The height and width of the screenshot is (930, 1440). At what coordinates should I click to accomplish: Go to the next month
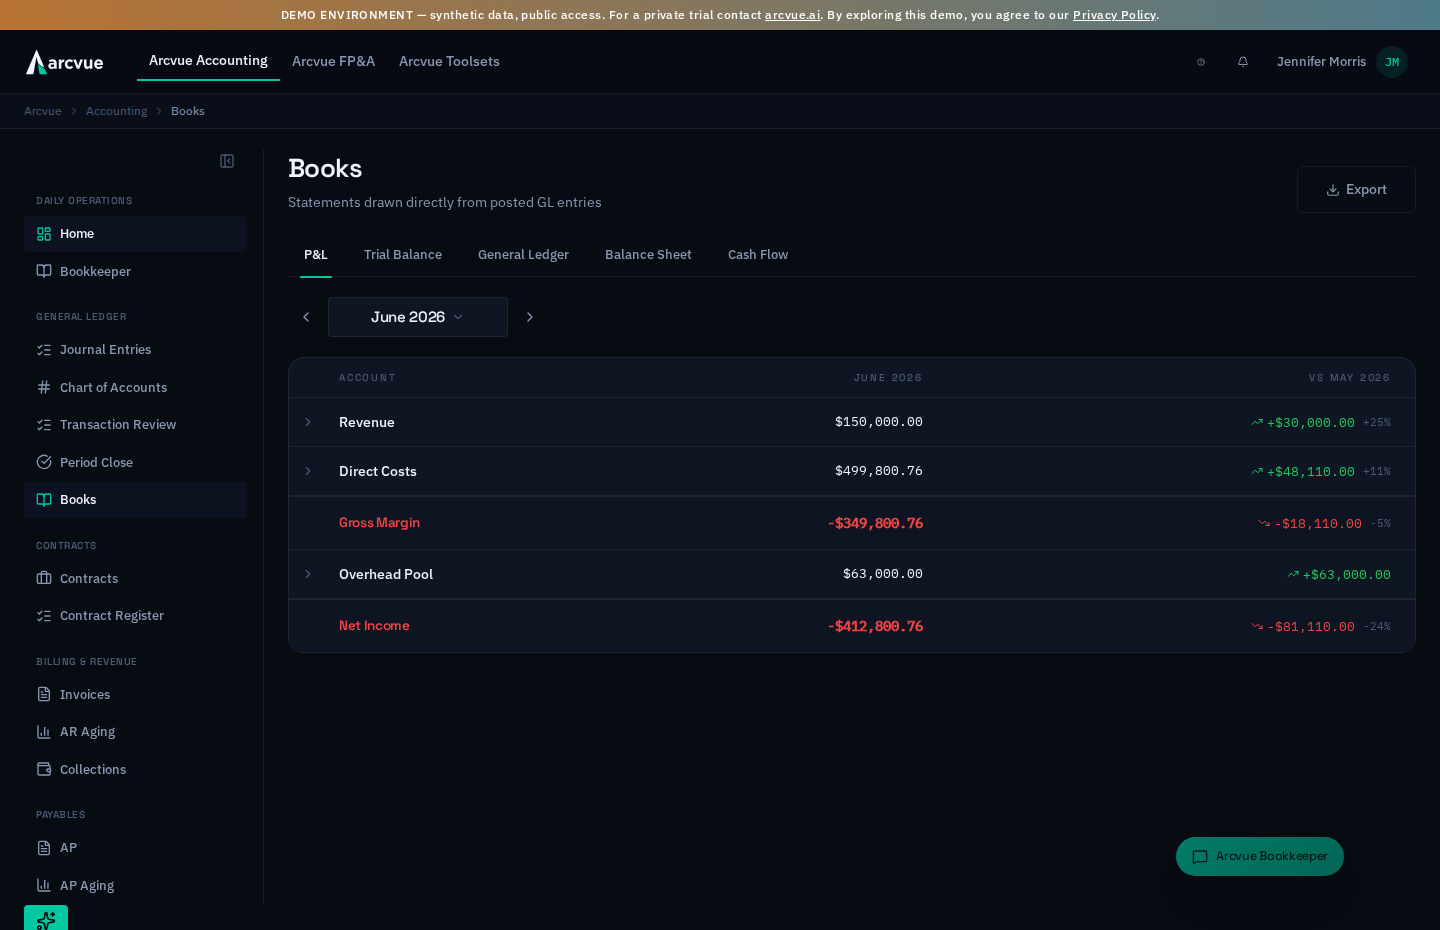click(530, 317)
